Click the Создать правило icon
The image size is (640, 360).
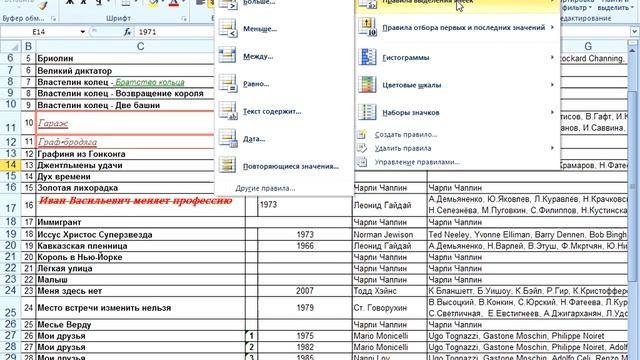(x=362, y=134)
